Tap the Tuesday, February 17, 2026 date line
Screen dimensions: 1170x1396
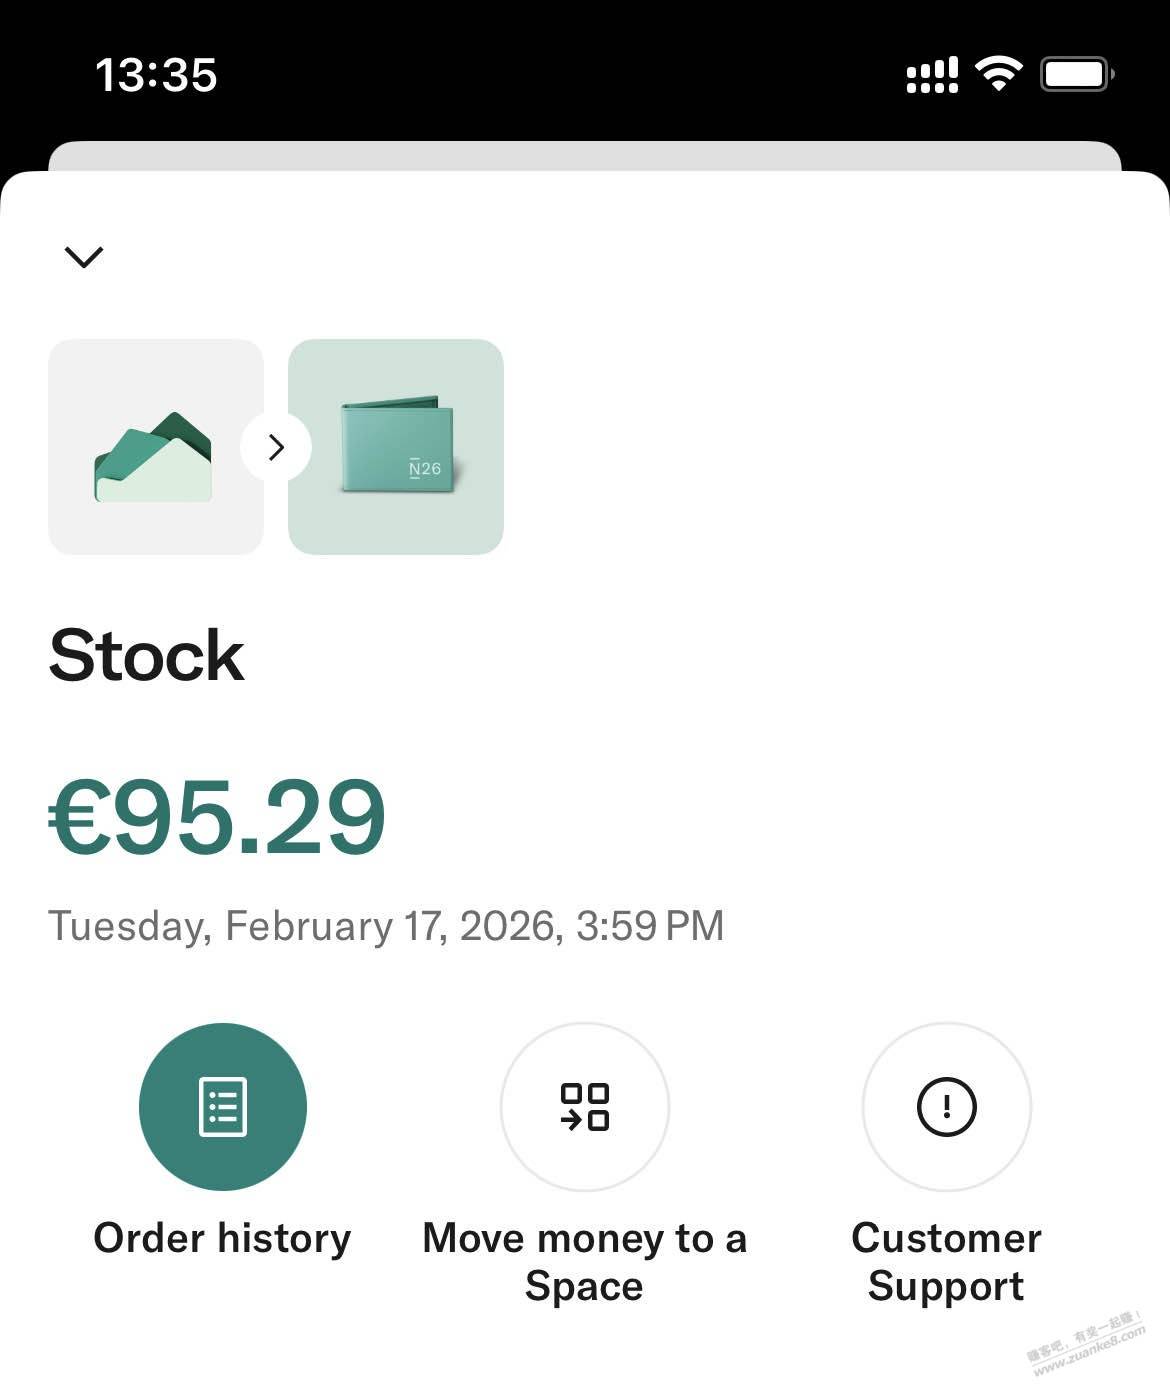(386, 926)
